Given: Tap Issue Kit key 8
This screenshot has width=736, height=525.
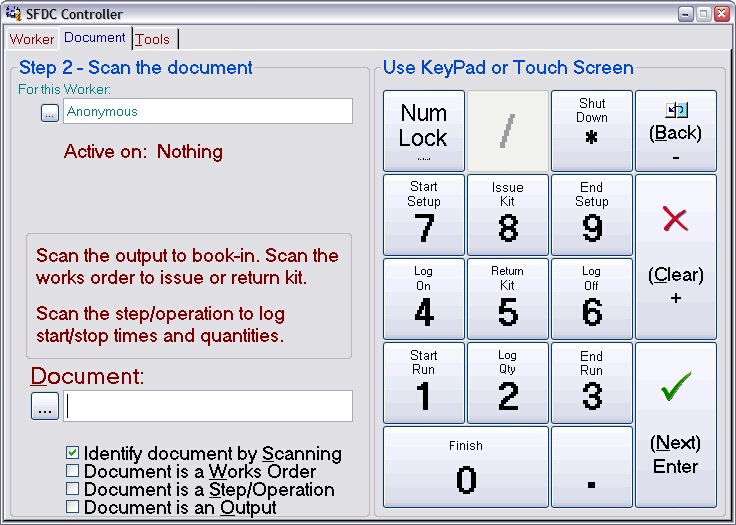Looking at the screenshot, I should tap(508, 215).
